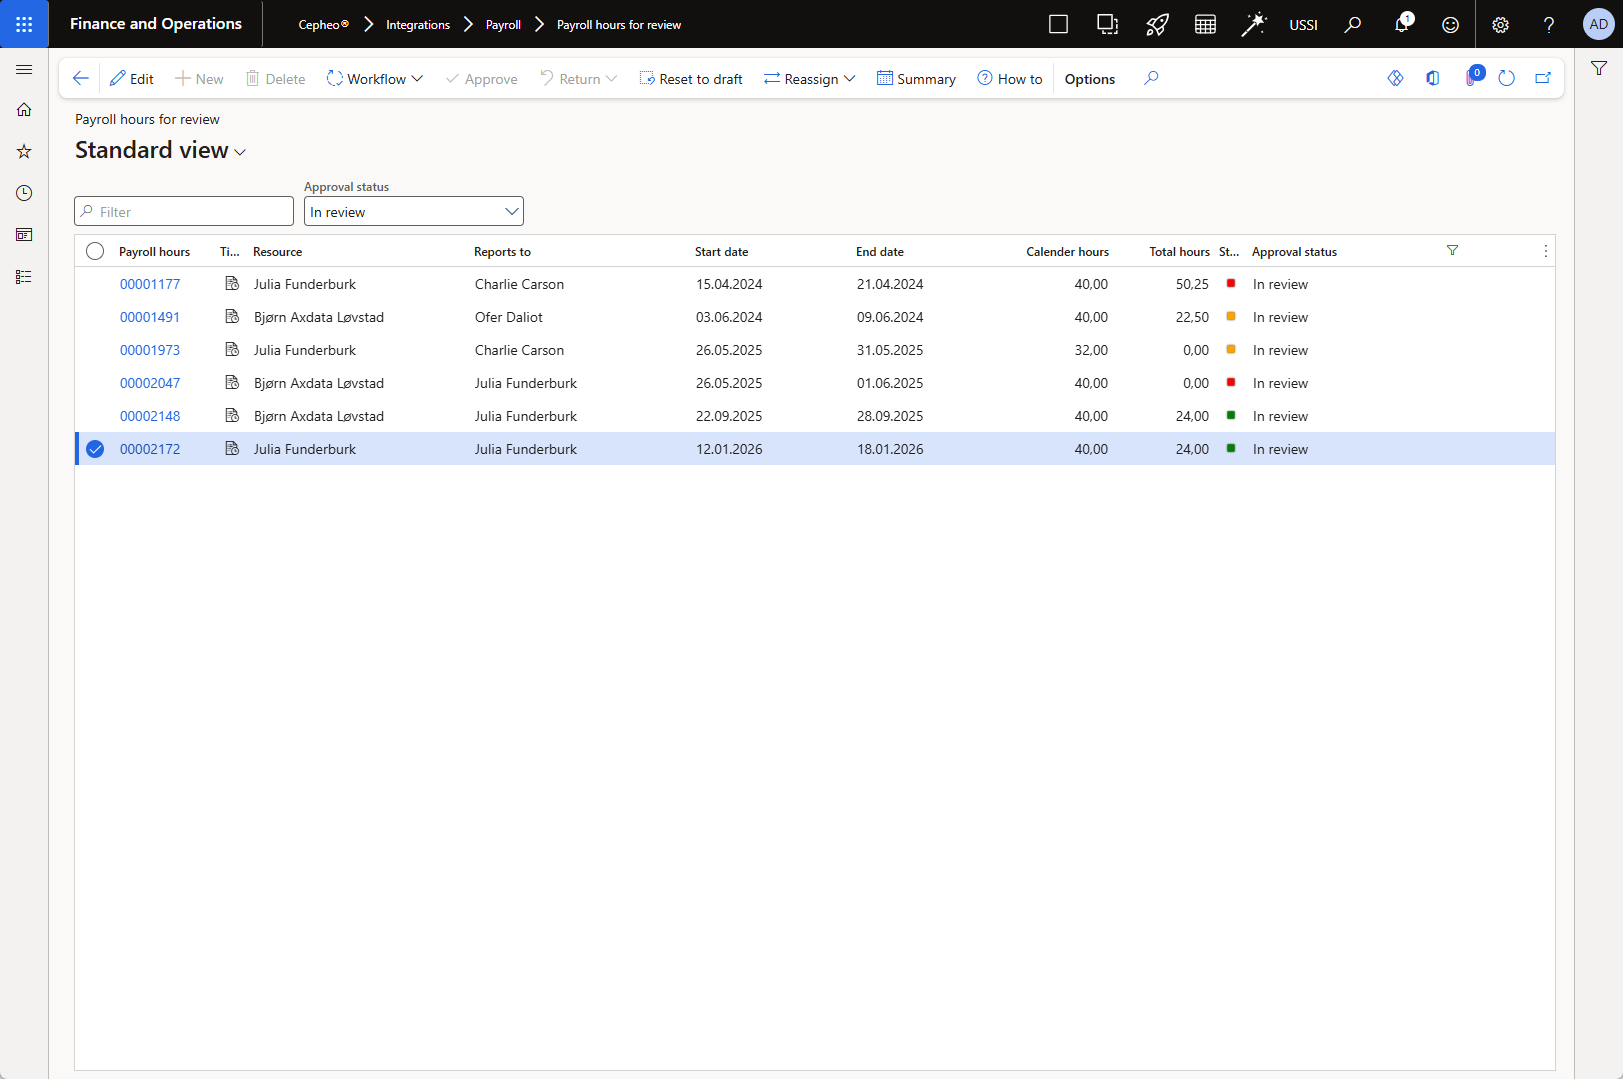Expand the Approval status dropdown
This screenshot has width=1623, height=1079.
point(511,212)
